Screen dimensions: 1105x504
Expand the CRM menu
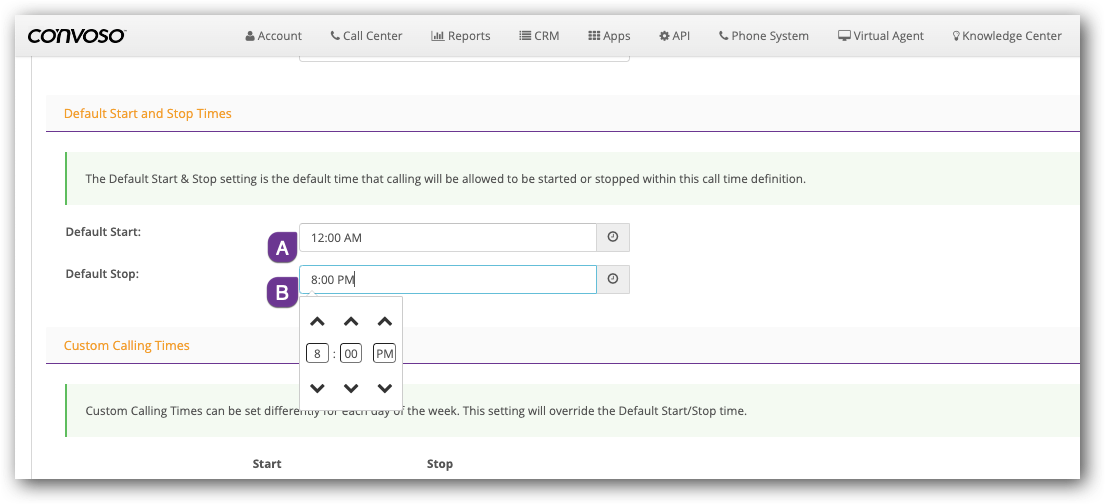pyautogui.click(x=539, y=36)
